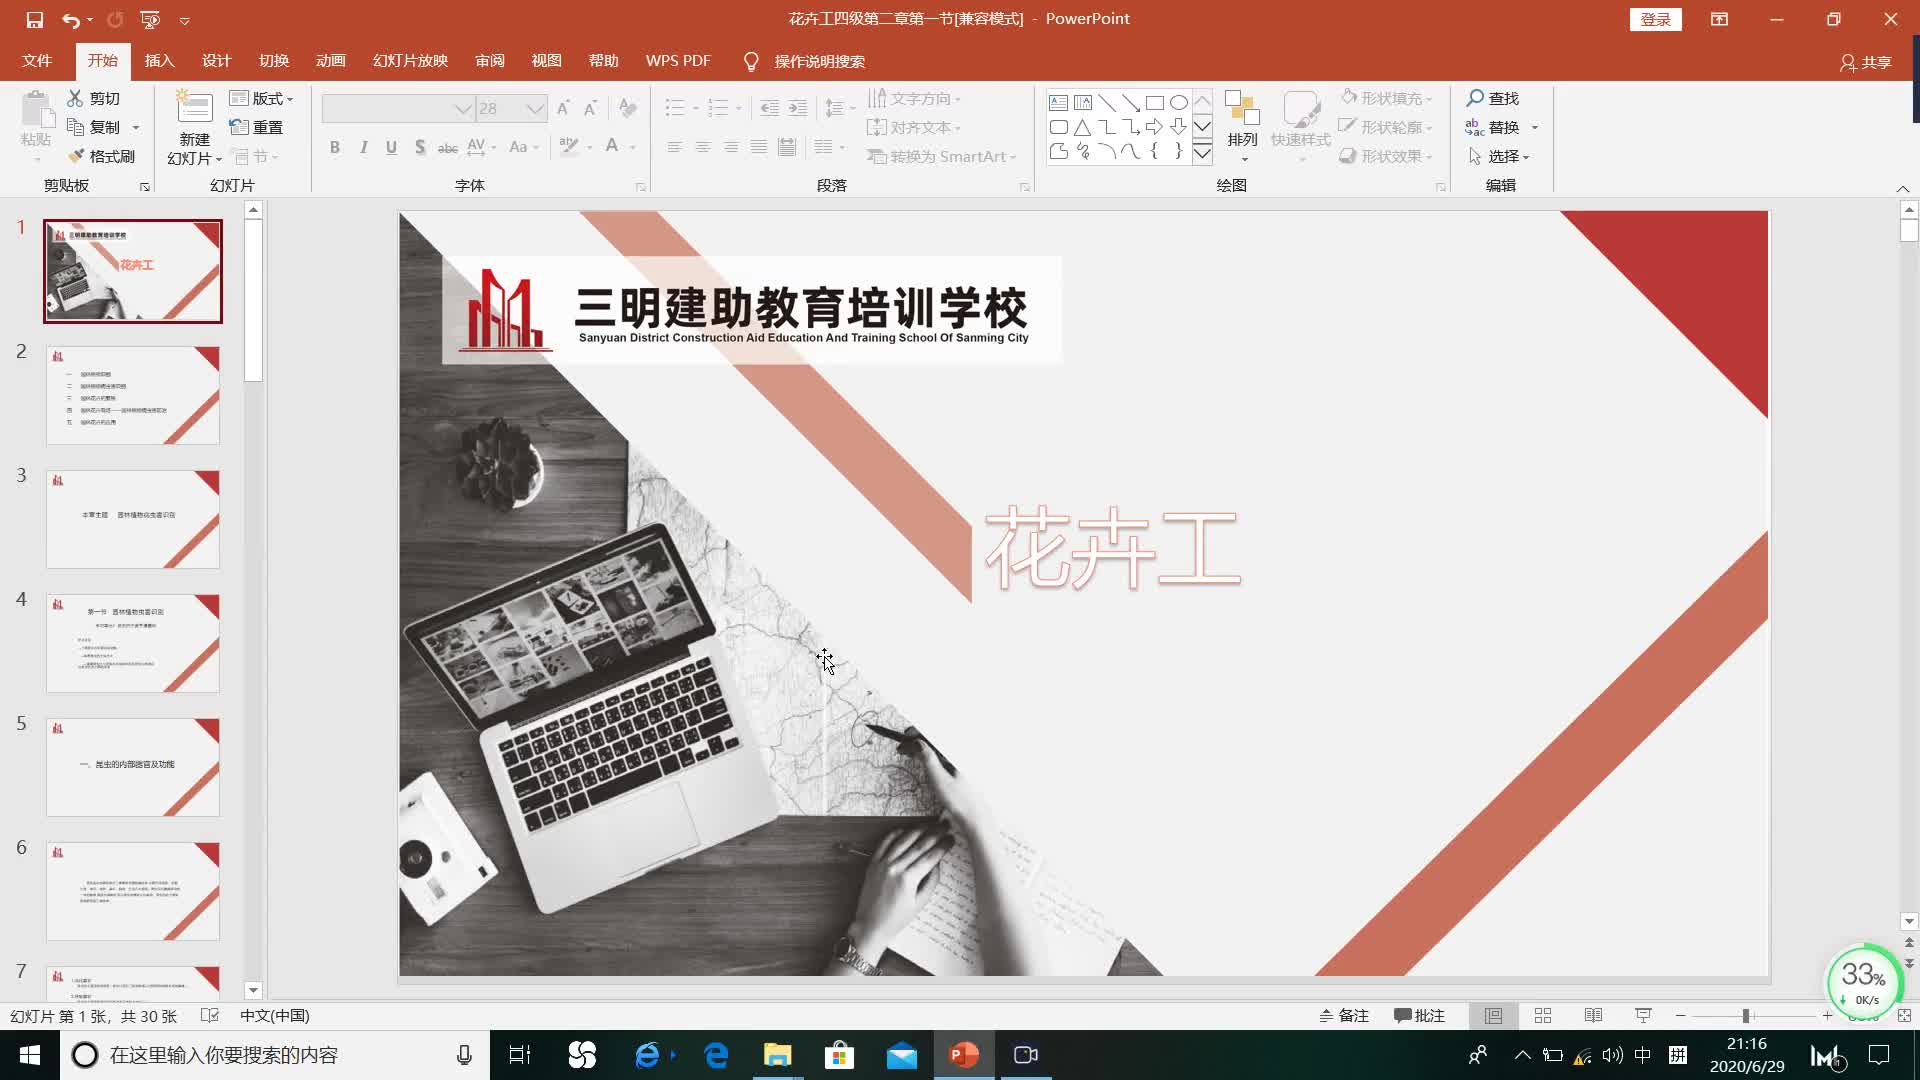This screenshot has width=1920, height=1080.
Task: Switch to the Animations tab
Action: pos(330,61)
